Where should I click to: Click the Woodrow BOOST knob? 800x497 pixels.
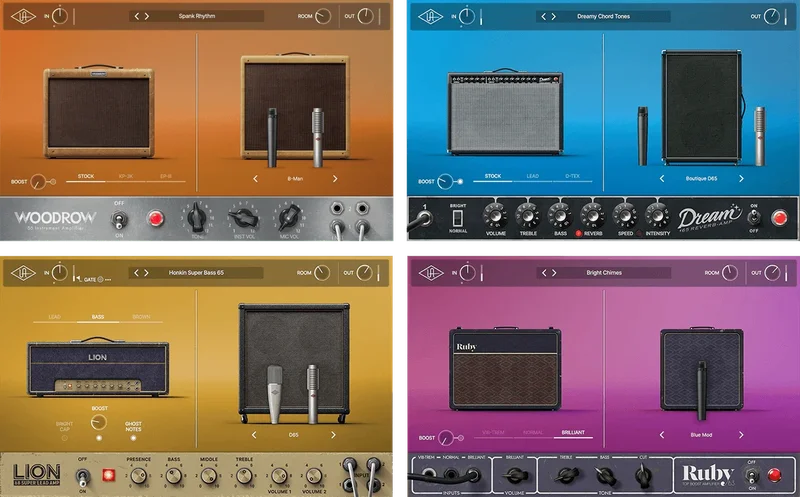(x=38, y=182)
